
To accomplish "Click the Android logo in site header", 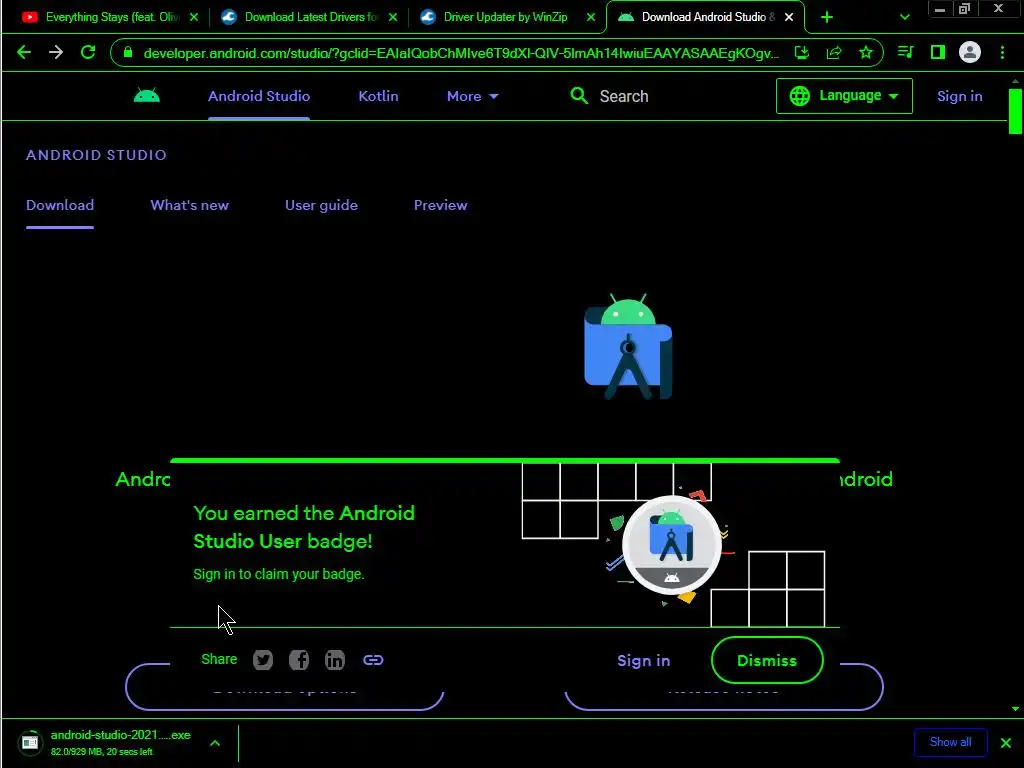I will point(147,96).
